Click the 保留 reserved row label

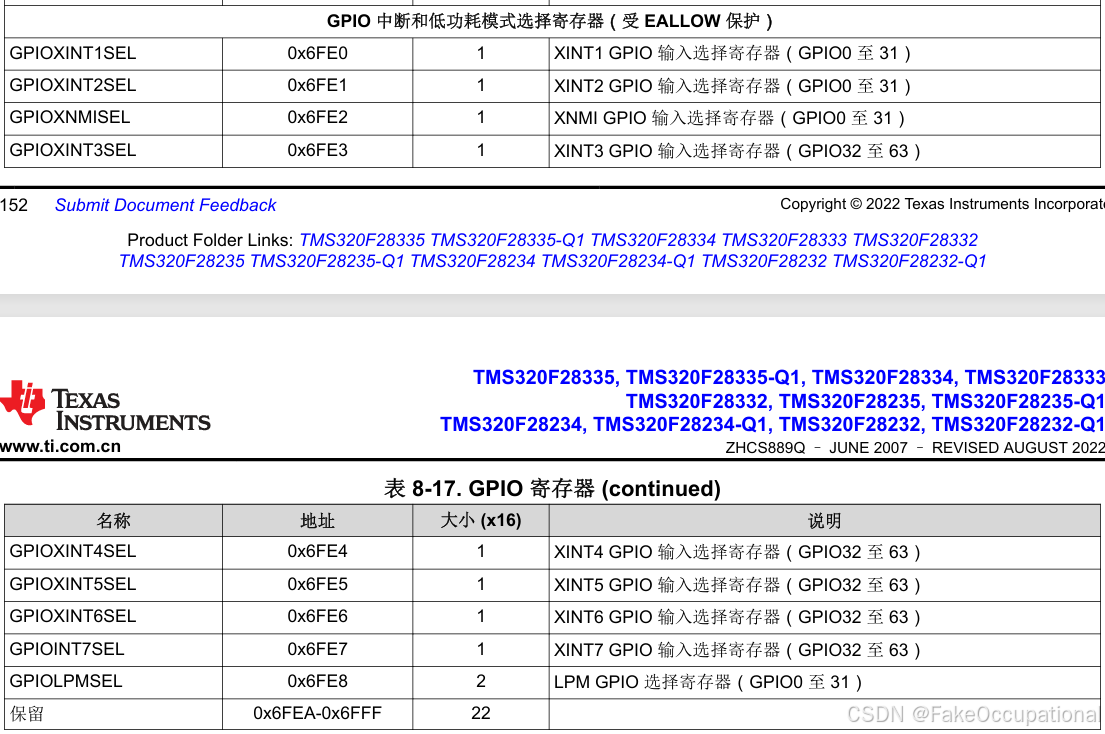click(27, 714)
